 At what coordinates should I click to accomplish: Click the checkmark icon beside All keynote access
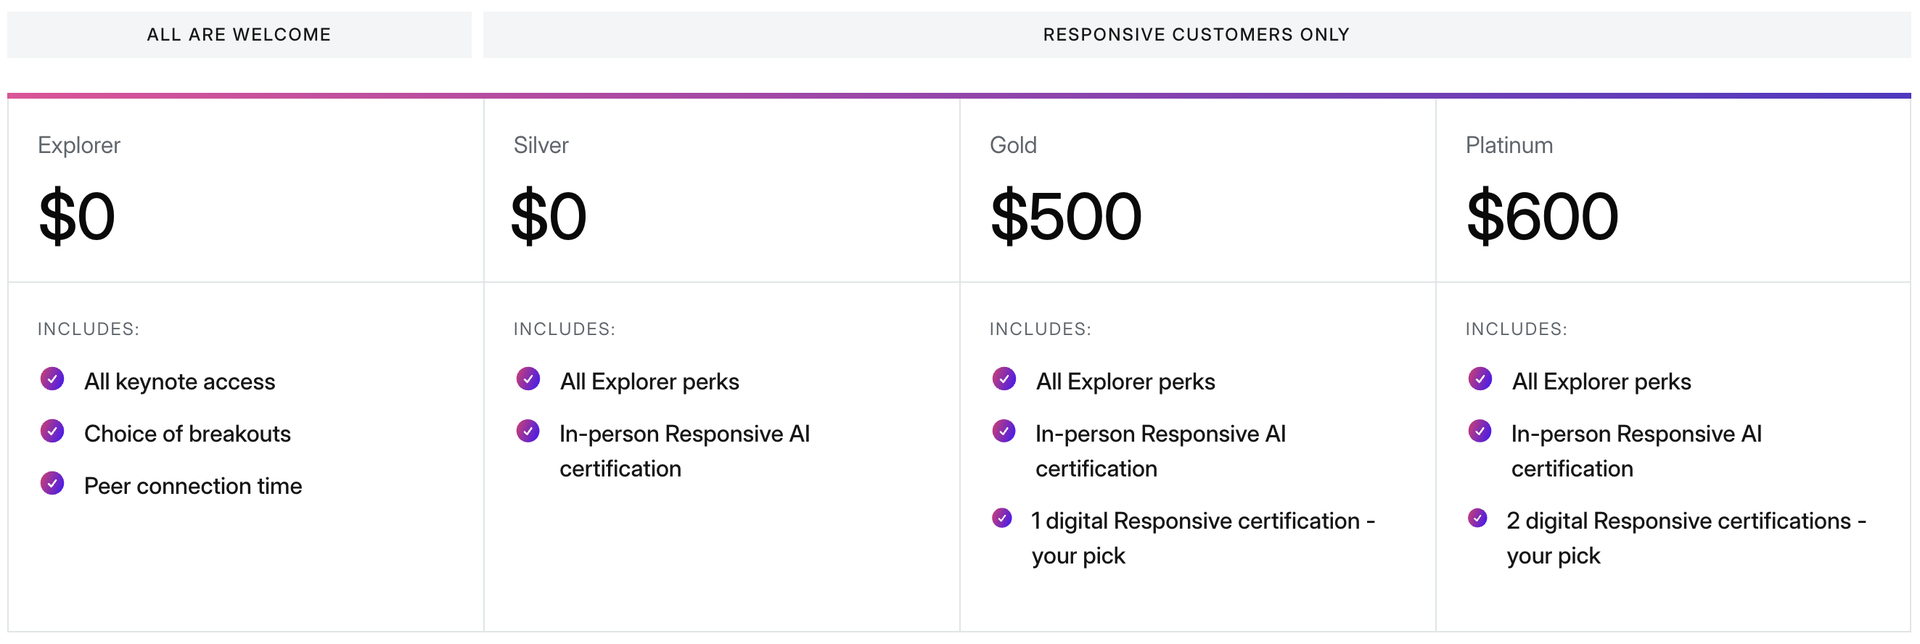pos(52,379)
